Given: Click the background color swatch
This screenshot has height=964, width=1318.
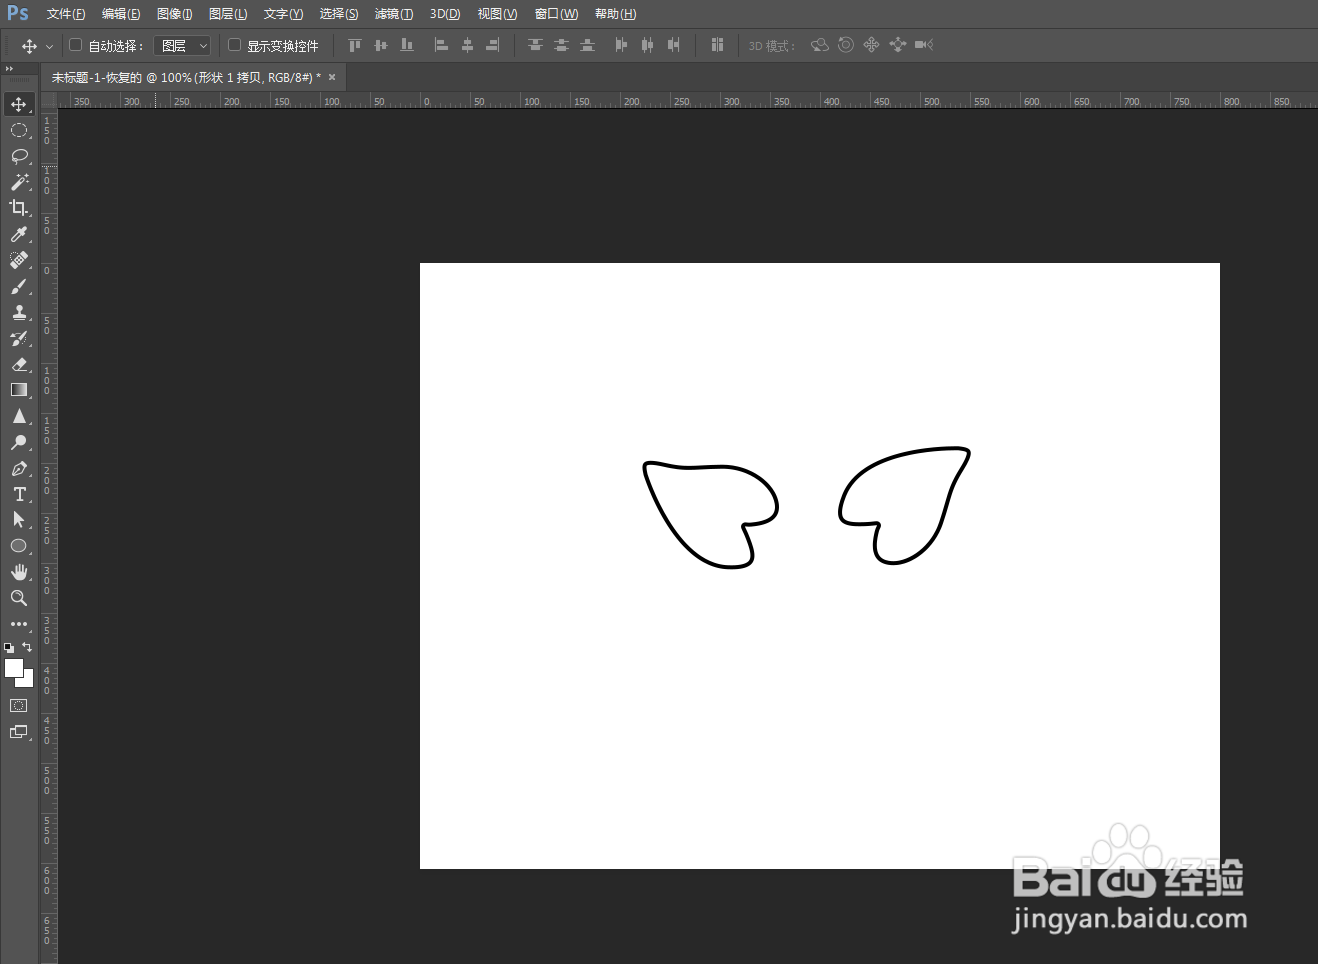Looking at the screenshot, I should point(28,681).
